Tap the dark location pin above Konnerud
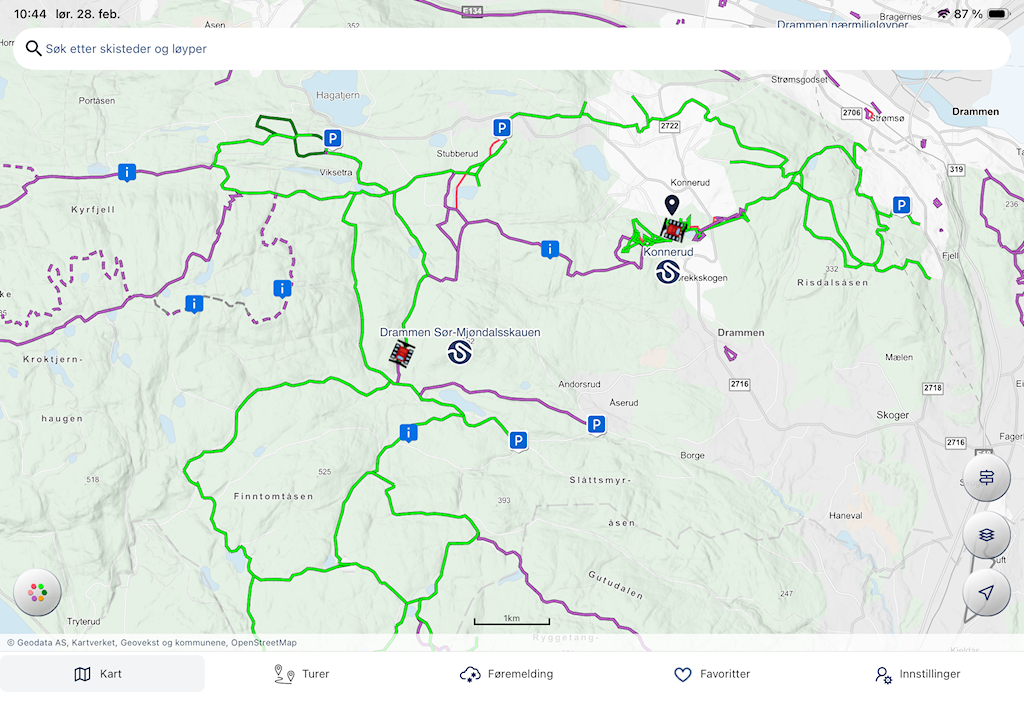The height and width of the screenshot is (712, 1024). (x=672, y=205)
